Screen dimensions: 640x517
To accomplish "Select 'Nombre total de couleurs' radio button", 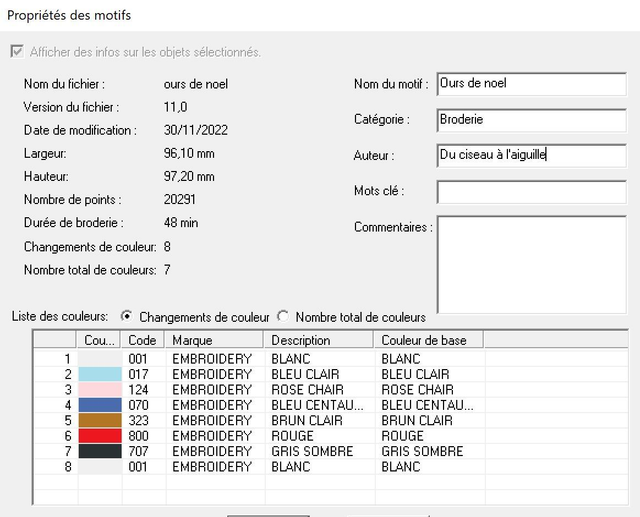I will [283, 317].
